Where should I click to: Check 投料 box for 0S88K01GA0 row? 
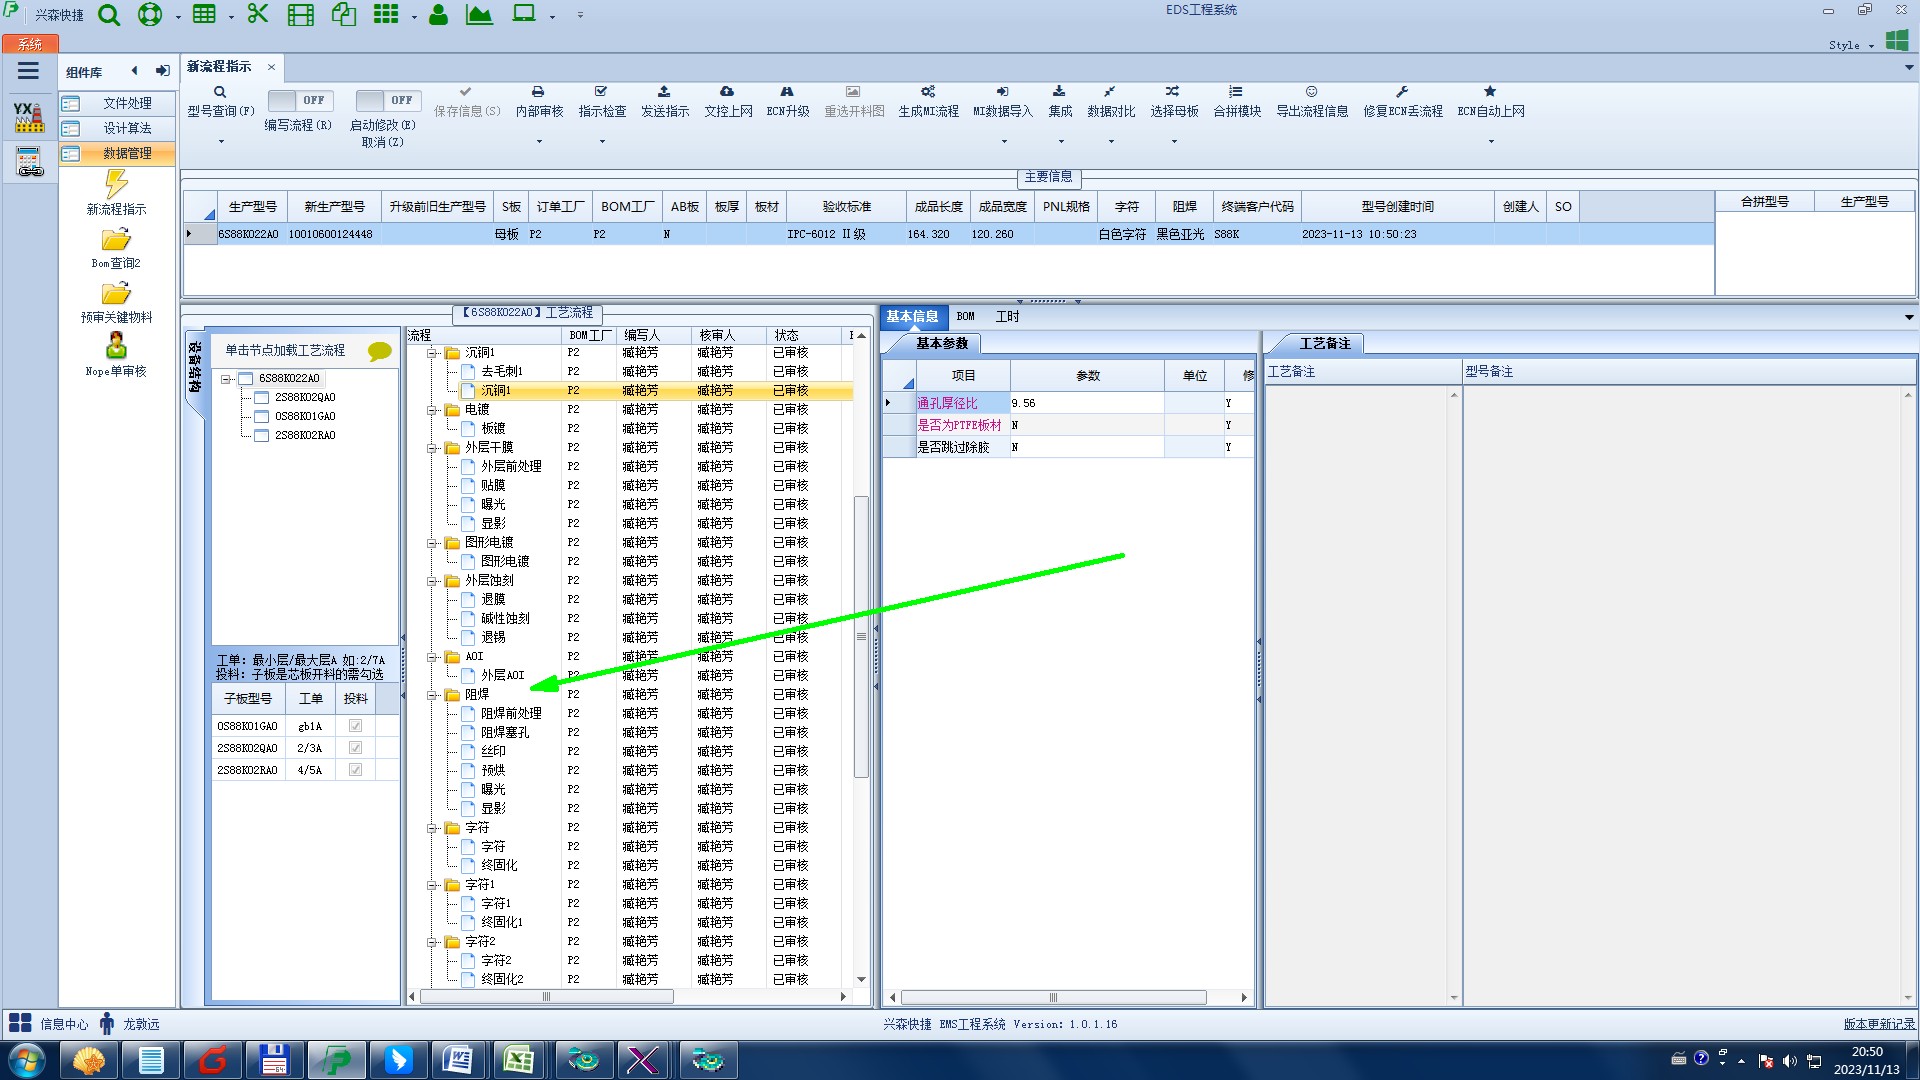(355, 726)
